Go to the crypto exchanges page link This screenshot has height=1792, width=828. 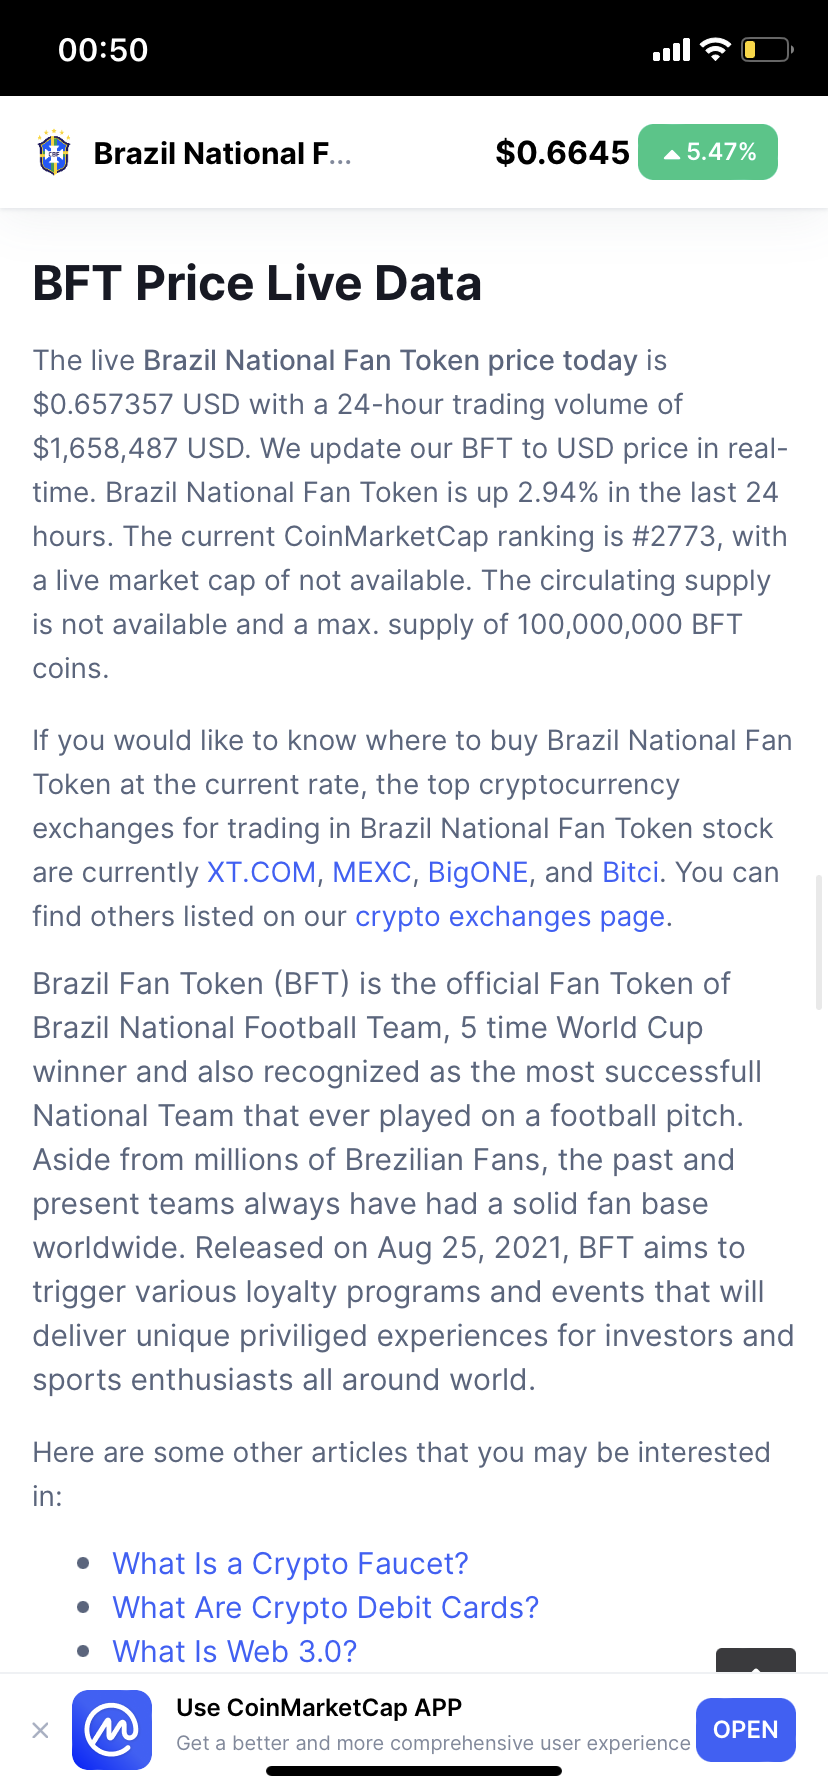[x=510, y=916]
